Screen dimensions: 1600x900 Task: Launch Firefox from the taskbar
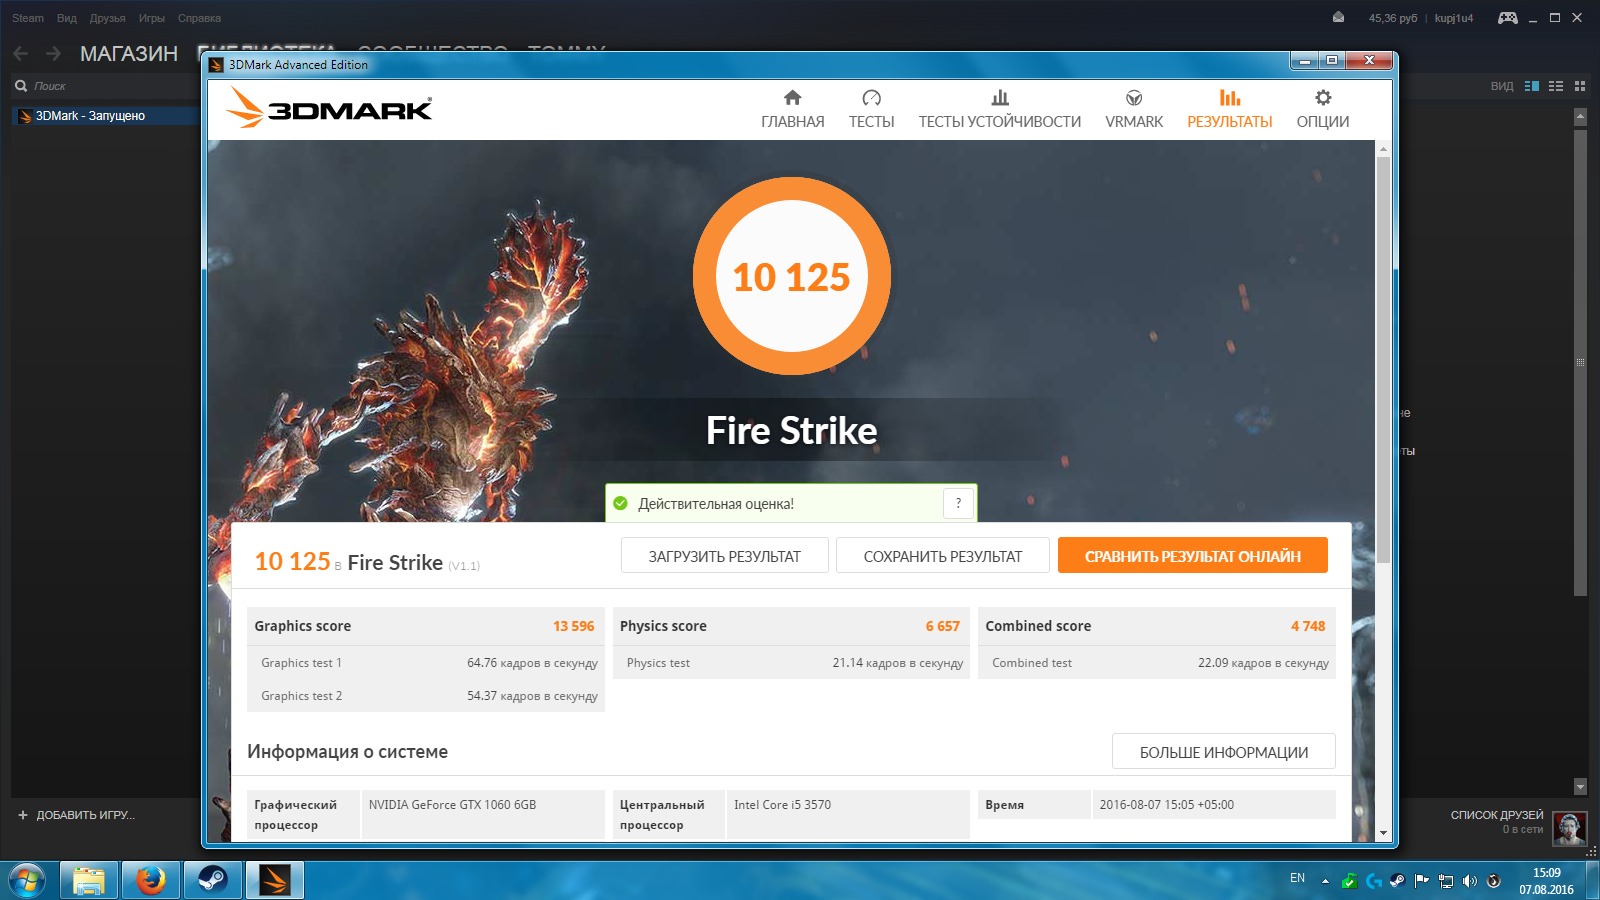click(151, 880)
